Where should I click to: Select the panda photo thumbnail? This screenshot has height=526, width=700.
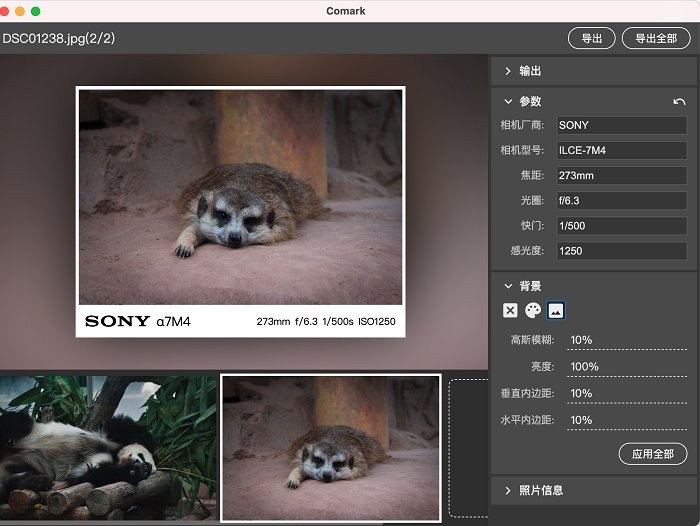tap(108, 445)
